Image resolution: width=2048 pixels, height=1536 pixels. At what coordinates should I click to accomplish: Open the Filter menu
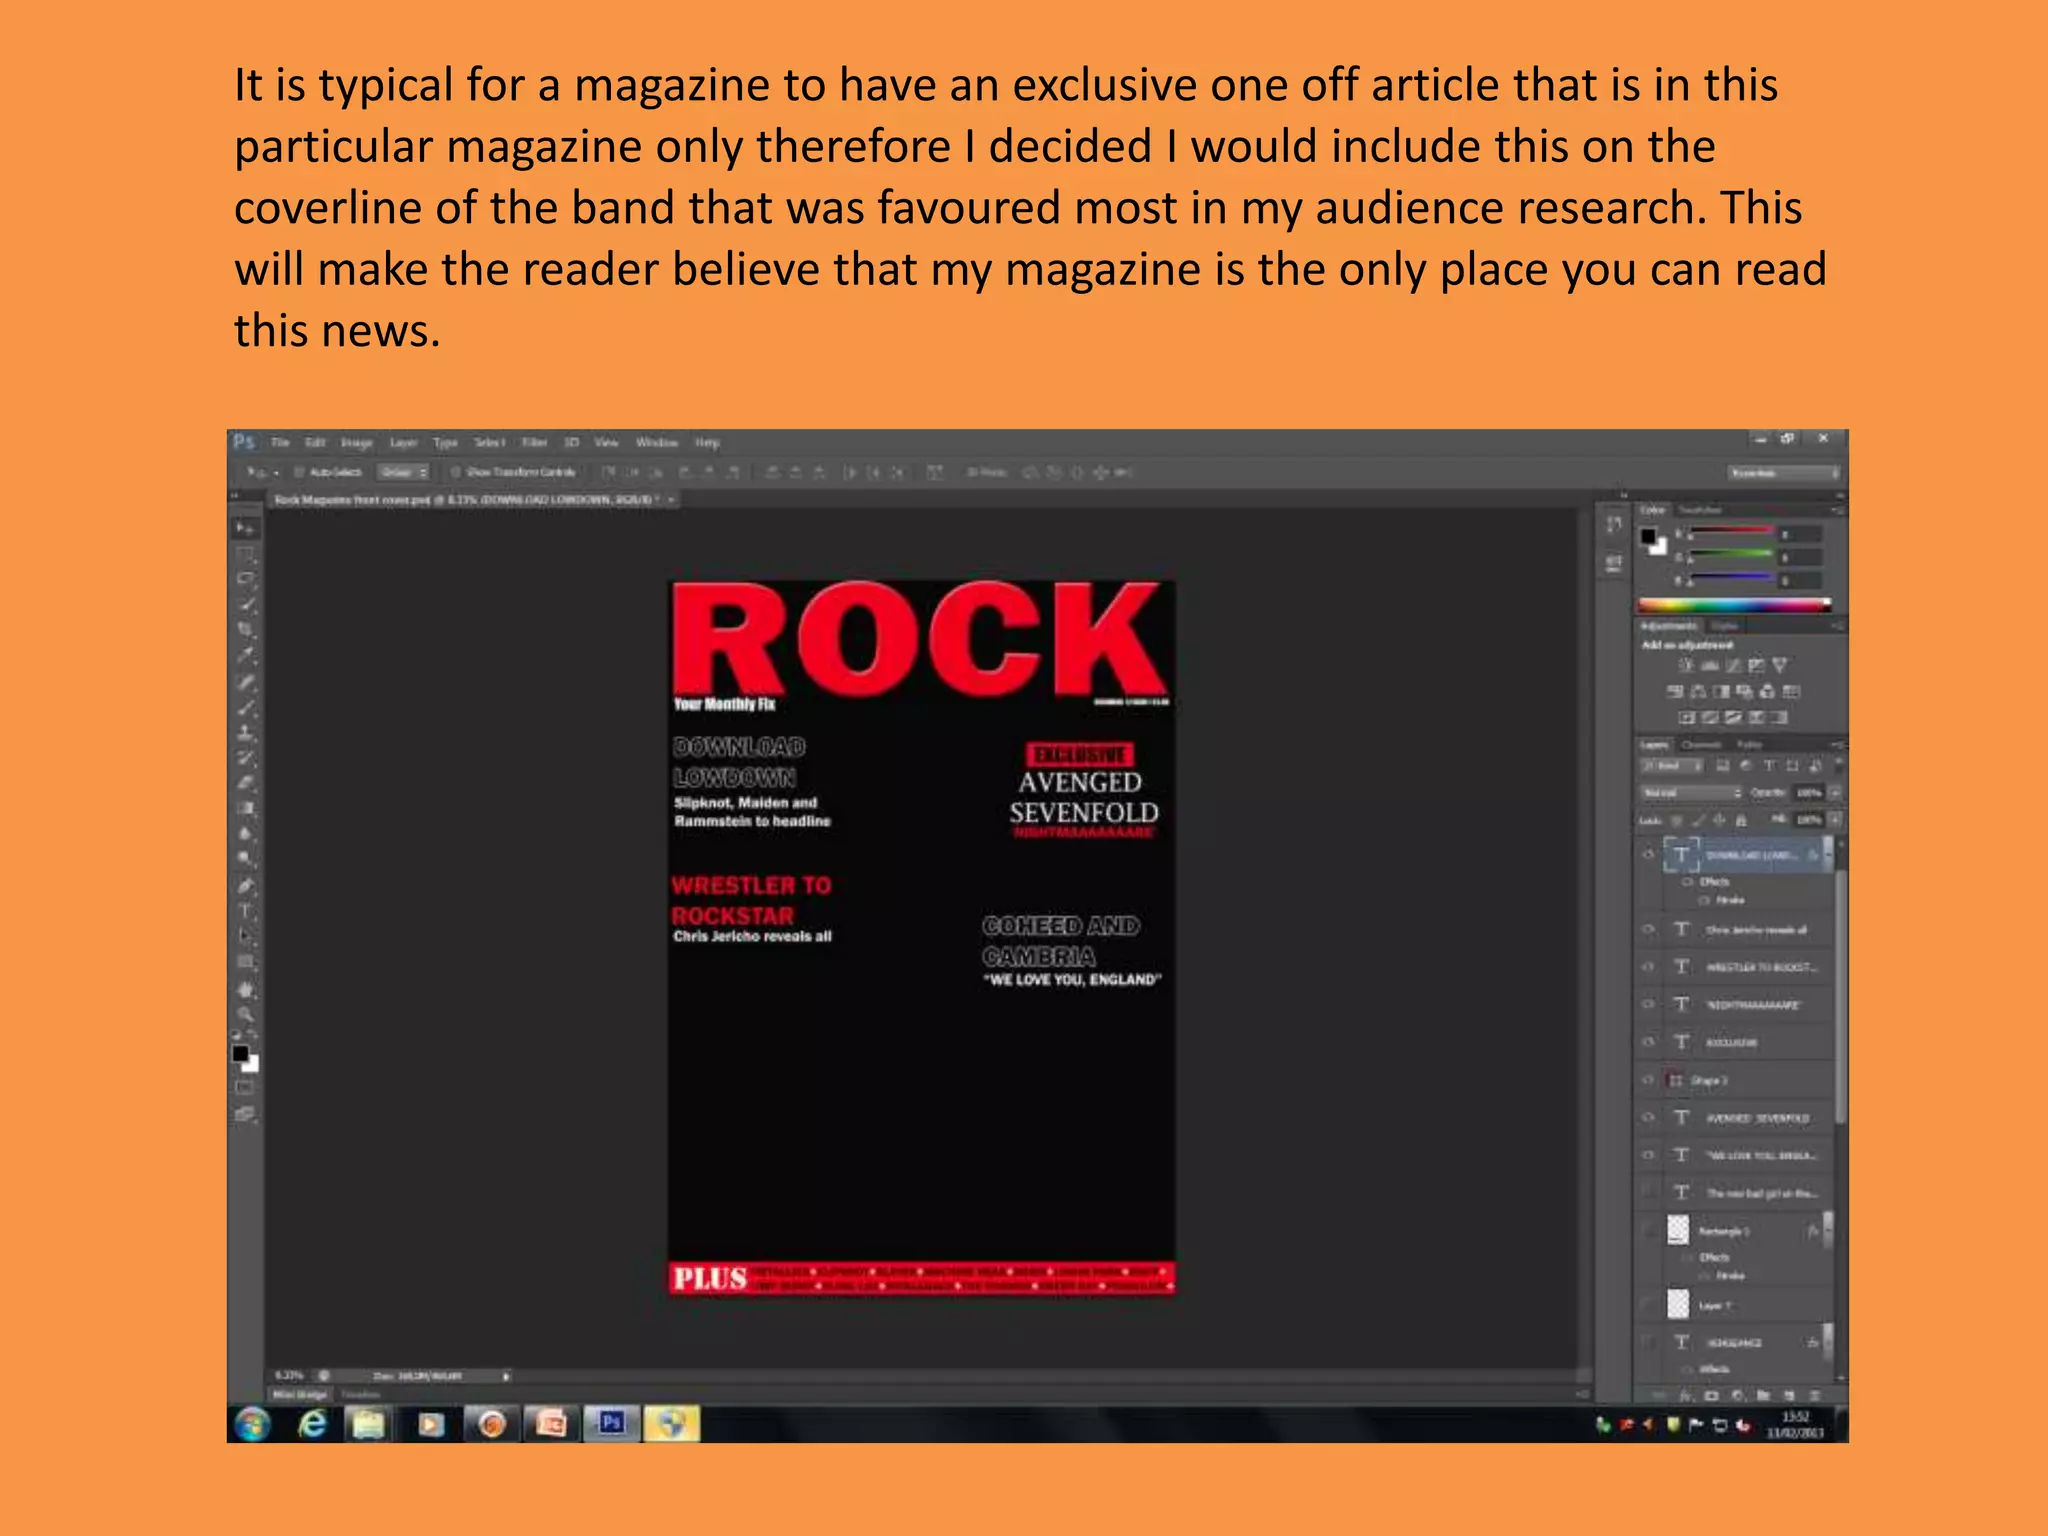[535, 442]
